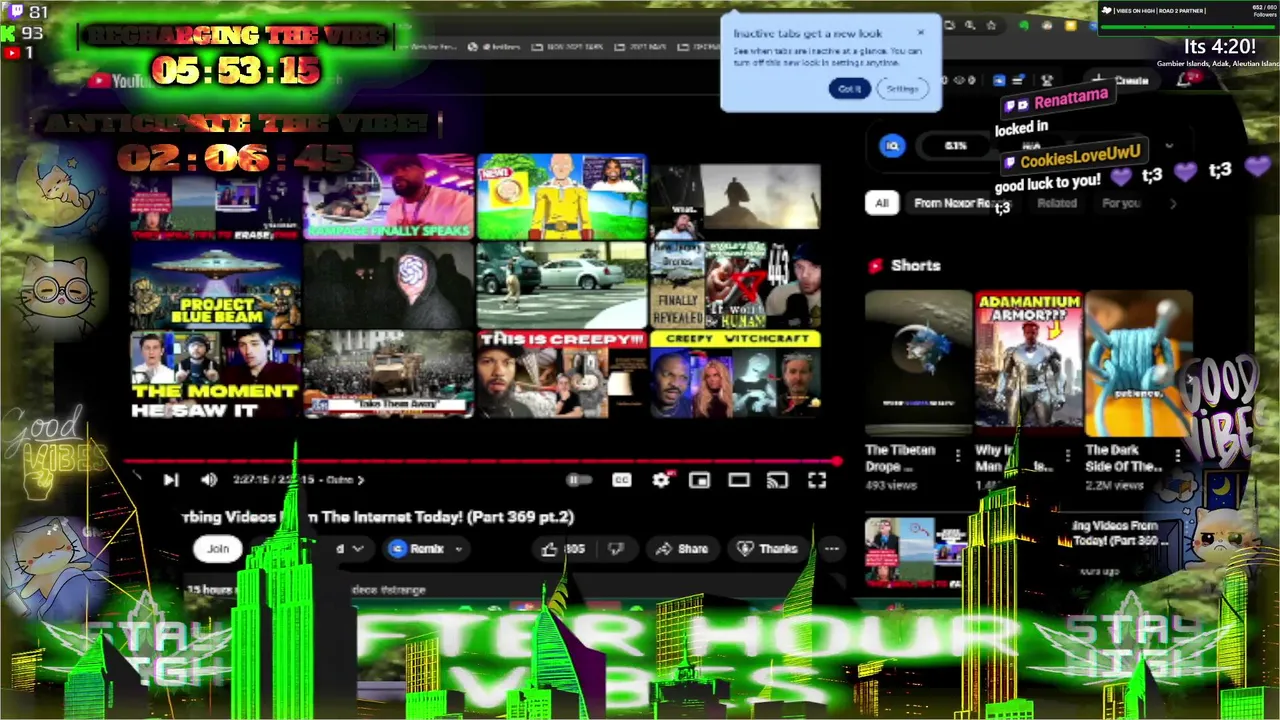Image resolution: width=1280 pixels, height=720 pixels.
Task: Open Settings from the inactive tabs popup
Action: point(902,89)
